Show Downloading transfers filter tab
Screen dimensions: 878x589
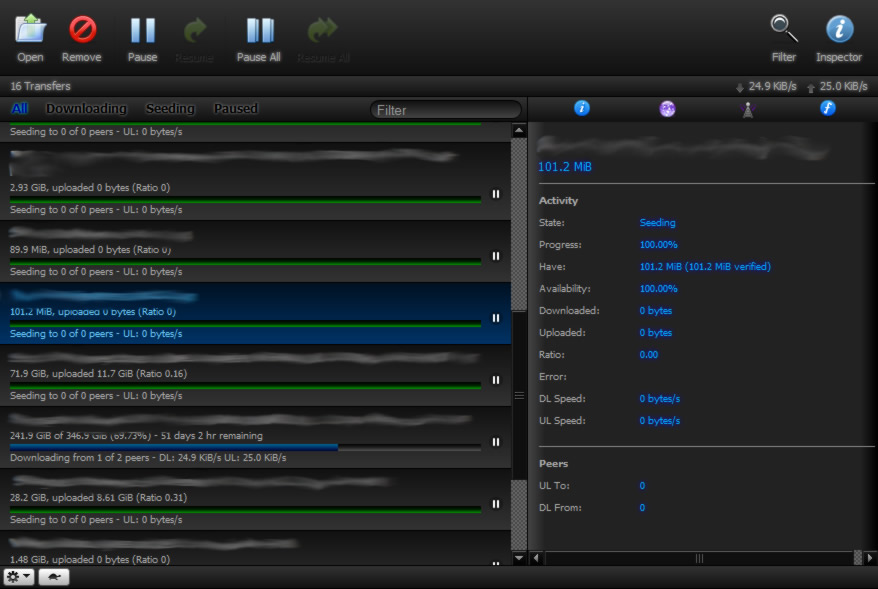(86, 109)
